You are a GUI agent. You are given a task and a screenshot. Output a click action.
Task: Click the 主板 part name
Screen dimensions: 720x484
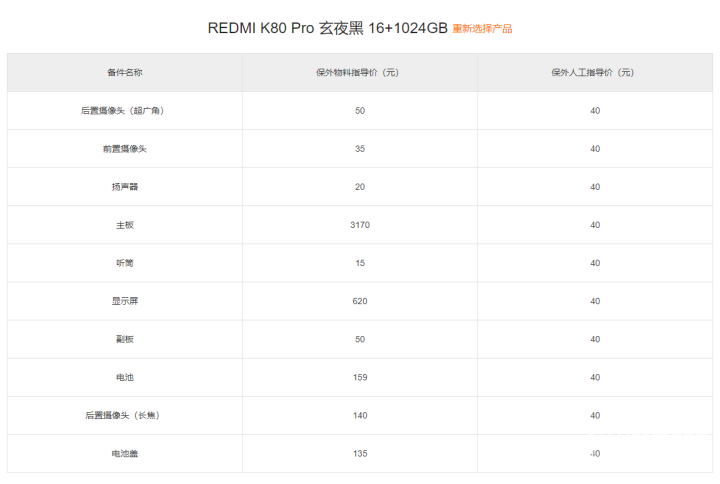coord(125,225)
